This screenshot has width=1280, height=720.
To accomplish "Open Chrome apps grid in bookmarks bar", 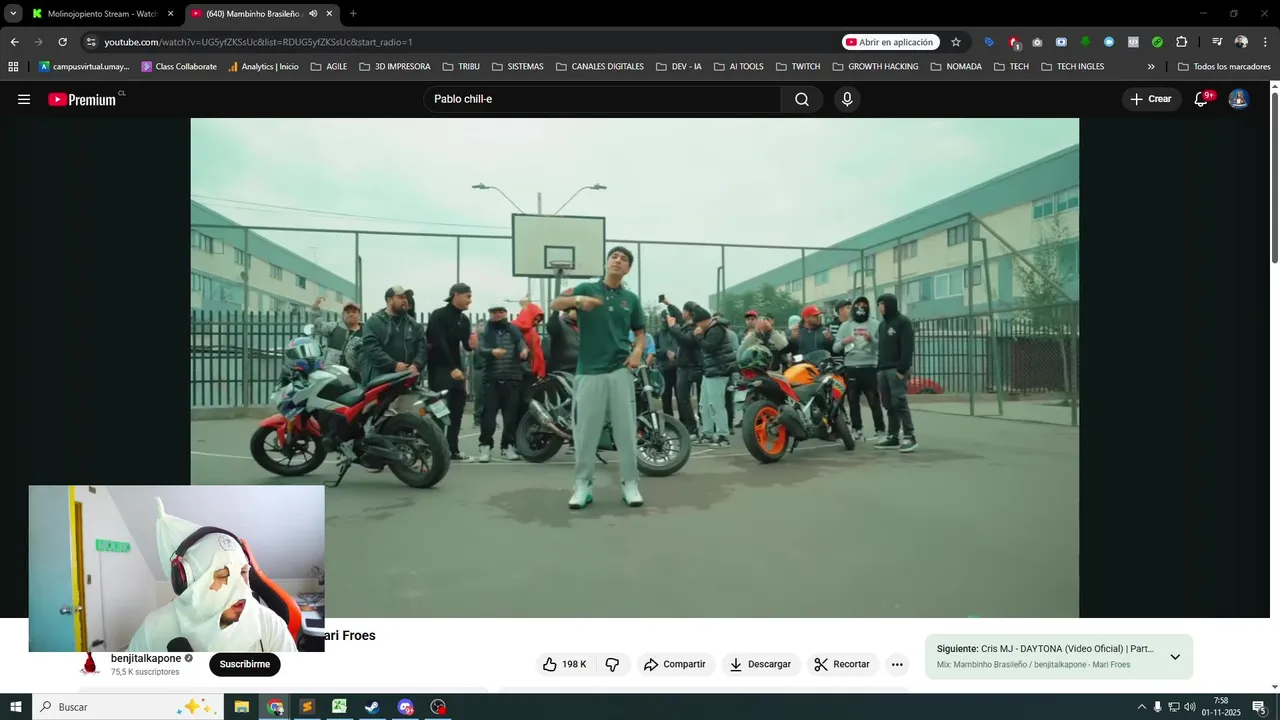I will (x=13, y=67).
